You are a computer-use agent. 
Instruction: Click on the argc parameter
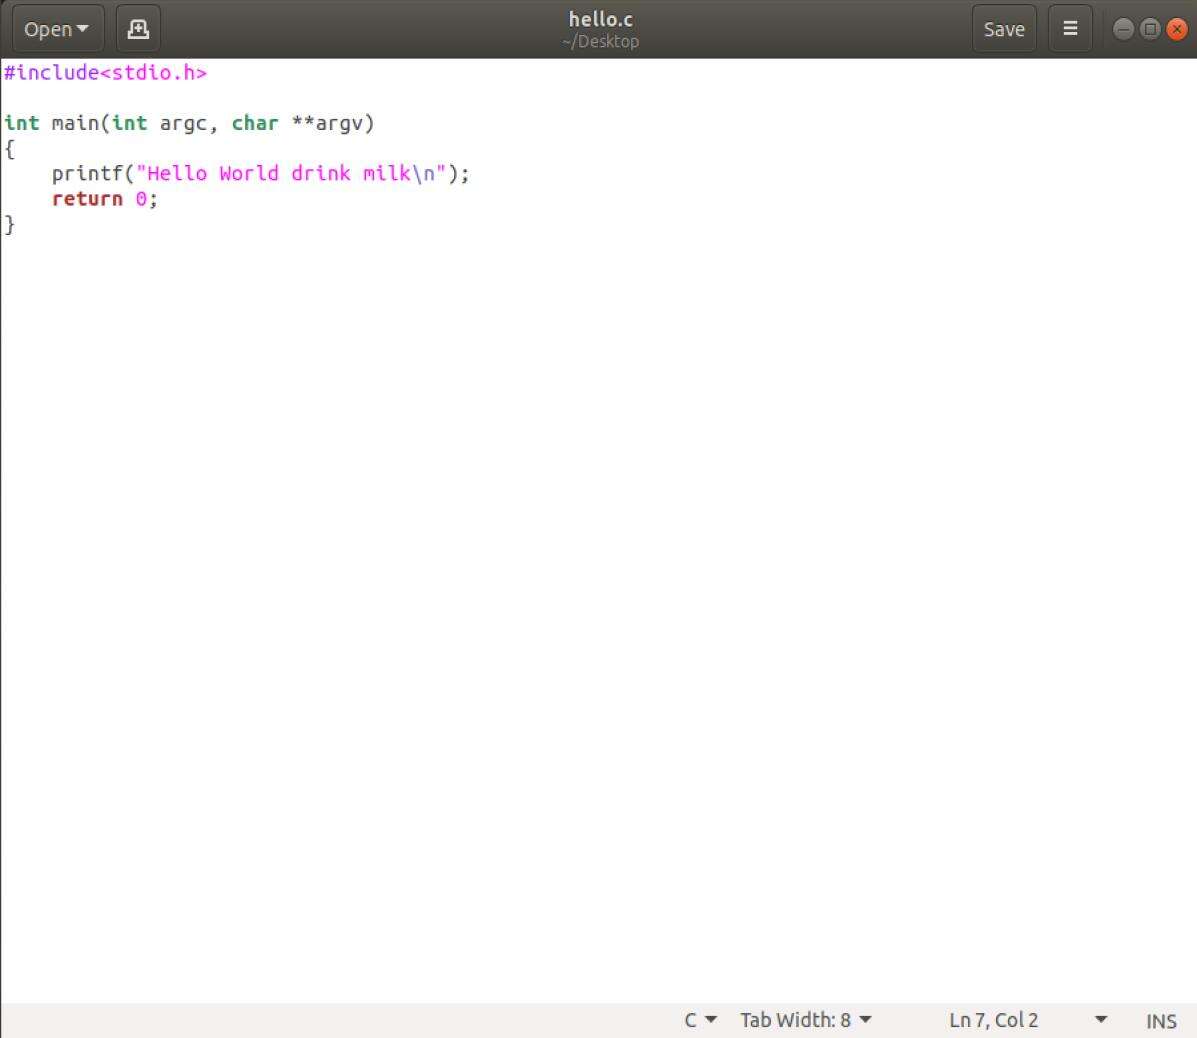click(x=183, y=123)
